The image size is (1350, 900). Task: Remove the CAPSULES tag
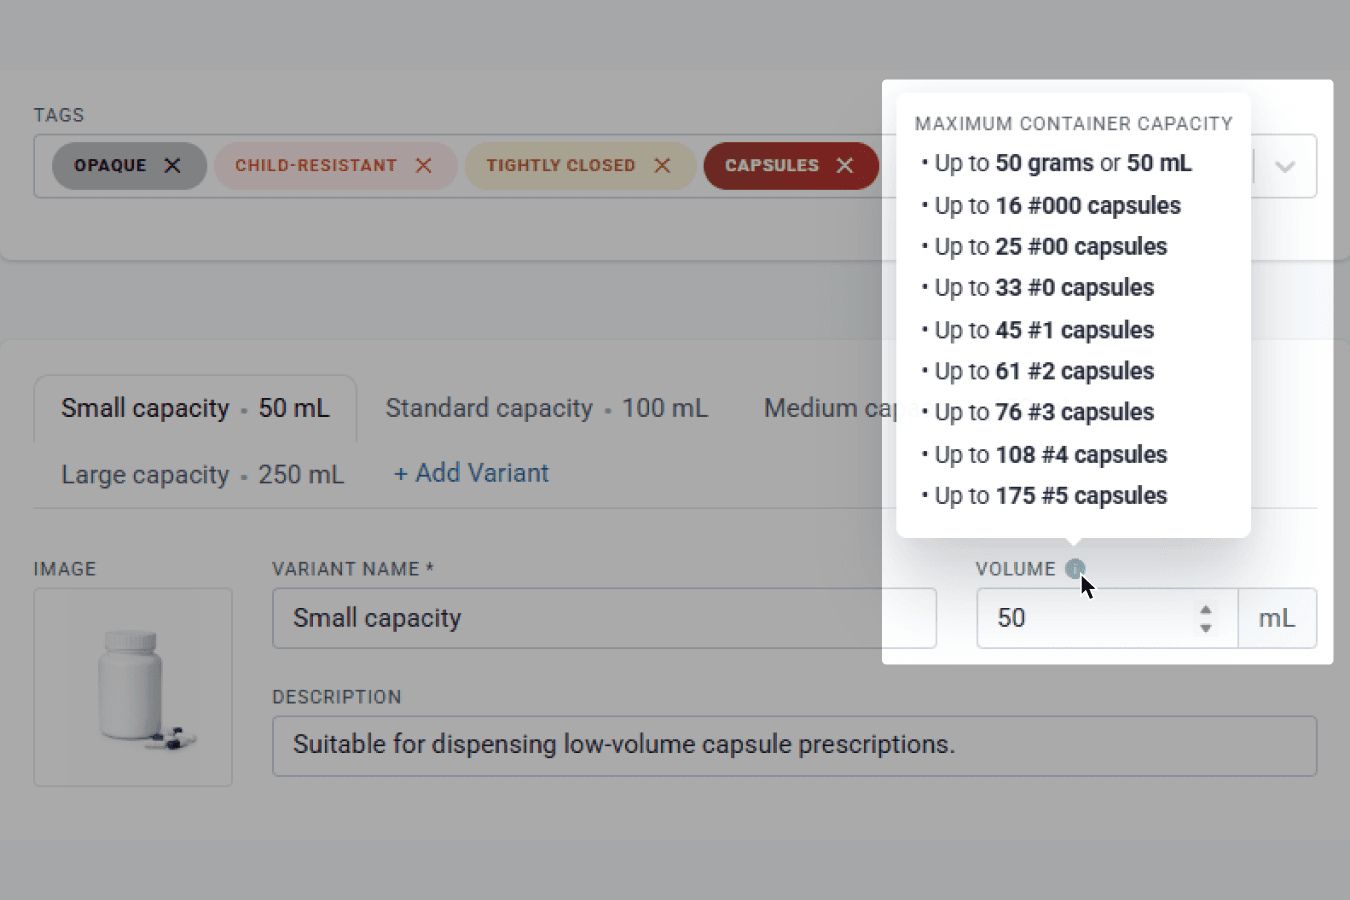click(x=845, y=166)
